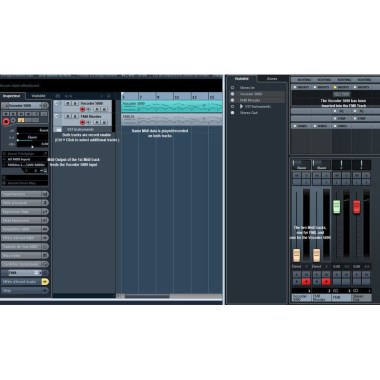Open the All MIDI Inputs routing dropdown
380x380 pixels.
[25, 159]
